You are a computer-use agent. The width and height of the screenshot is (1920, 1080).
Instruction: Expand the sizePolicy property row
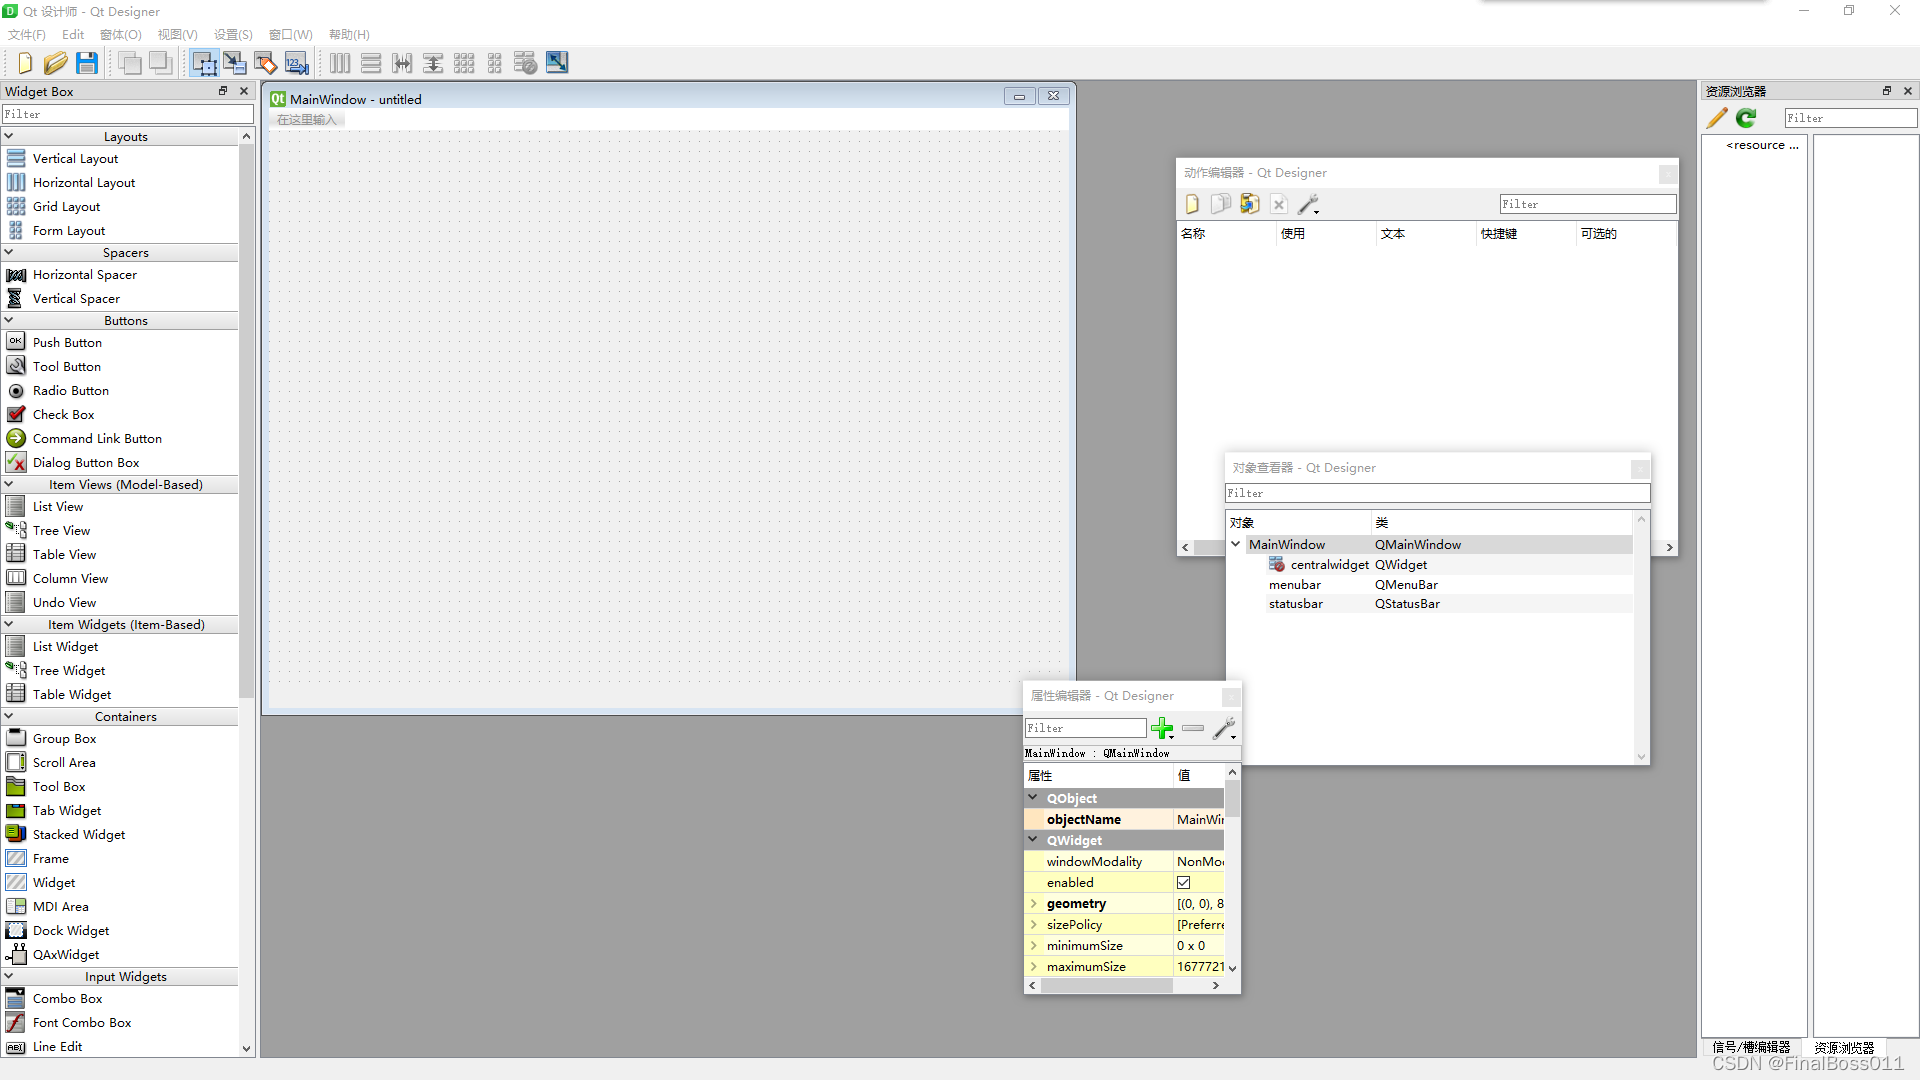tap(1034, 924)
